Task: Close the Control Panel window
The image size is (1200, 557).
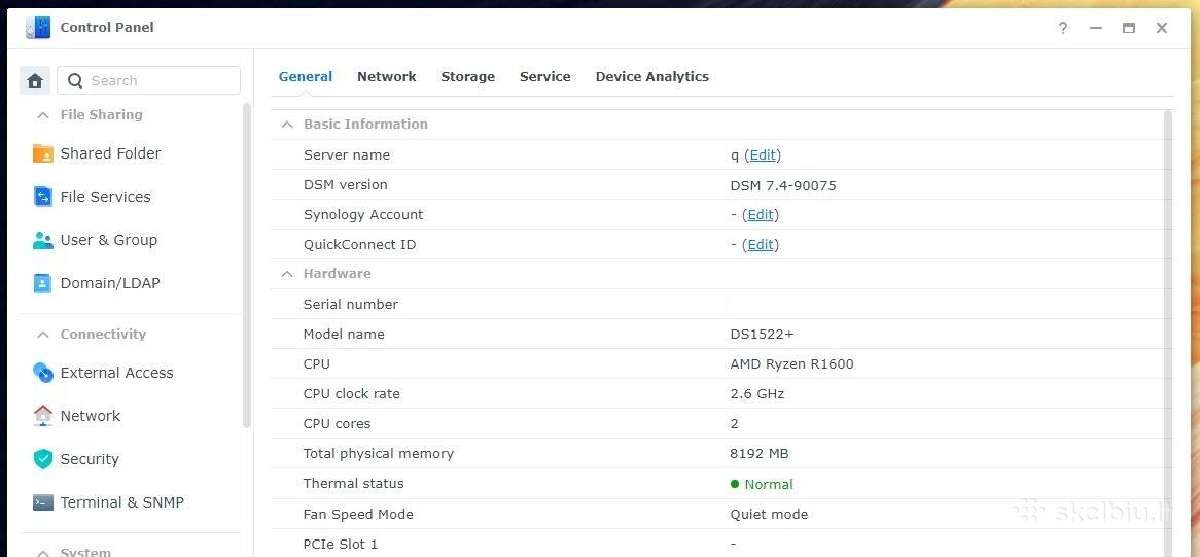Action: pyautogui.click(x=1162, y=28)
